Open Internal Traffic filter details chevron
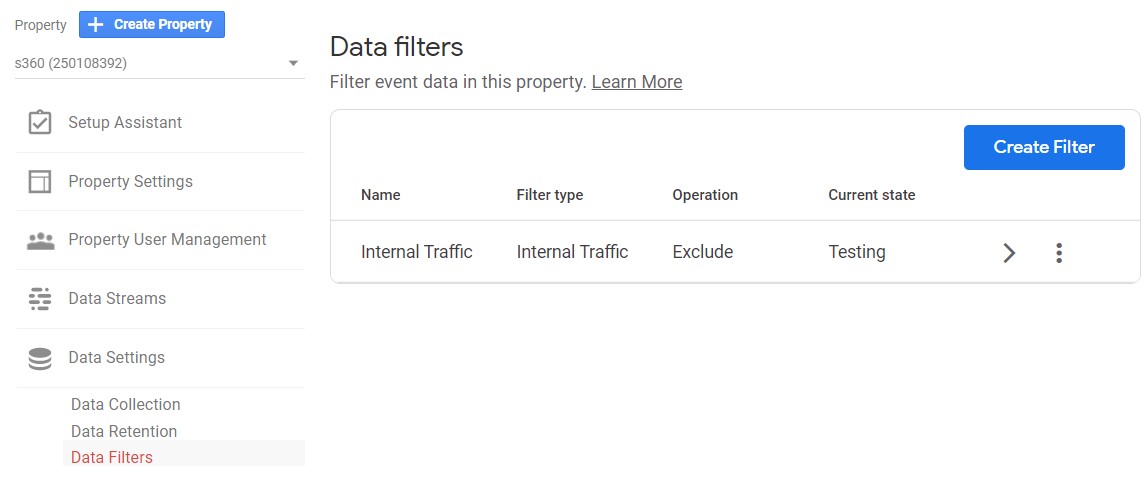Viewport: 1147px width, 482px height. point(1009,253)
